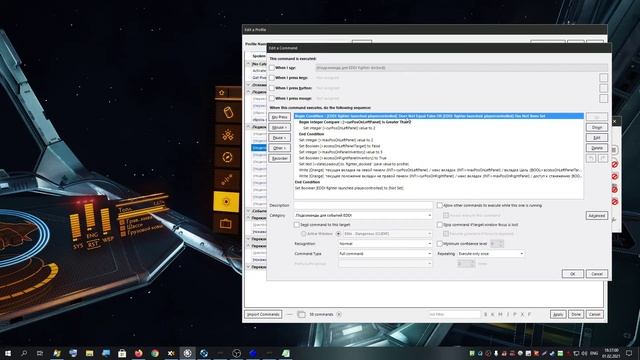Open the 'Mouse' action menu button

[x=280, y=127]
